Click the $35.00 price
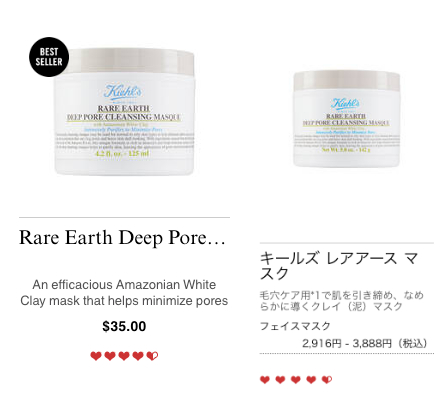 coord(124,326)
